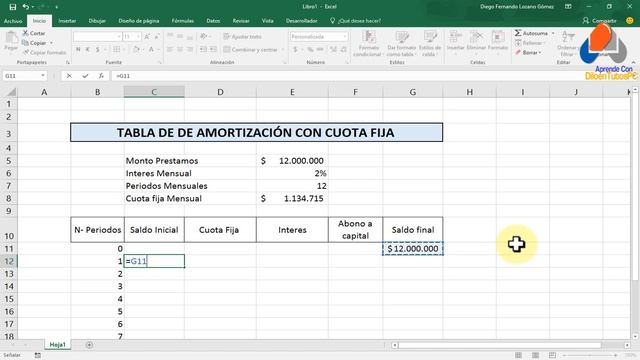Align text left in cell
This screenshot has height=360, width=640.
170,49
